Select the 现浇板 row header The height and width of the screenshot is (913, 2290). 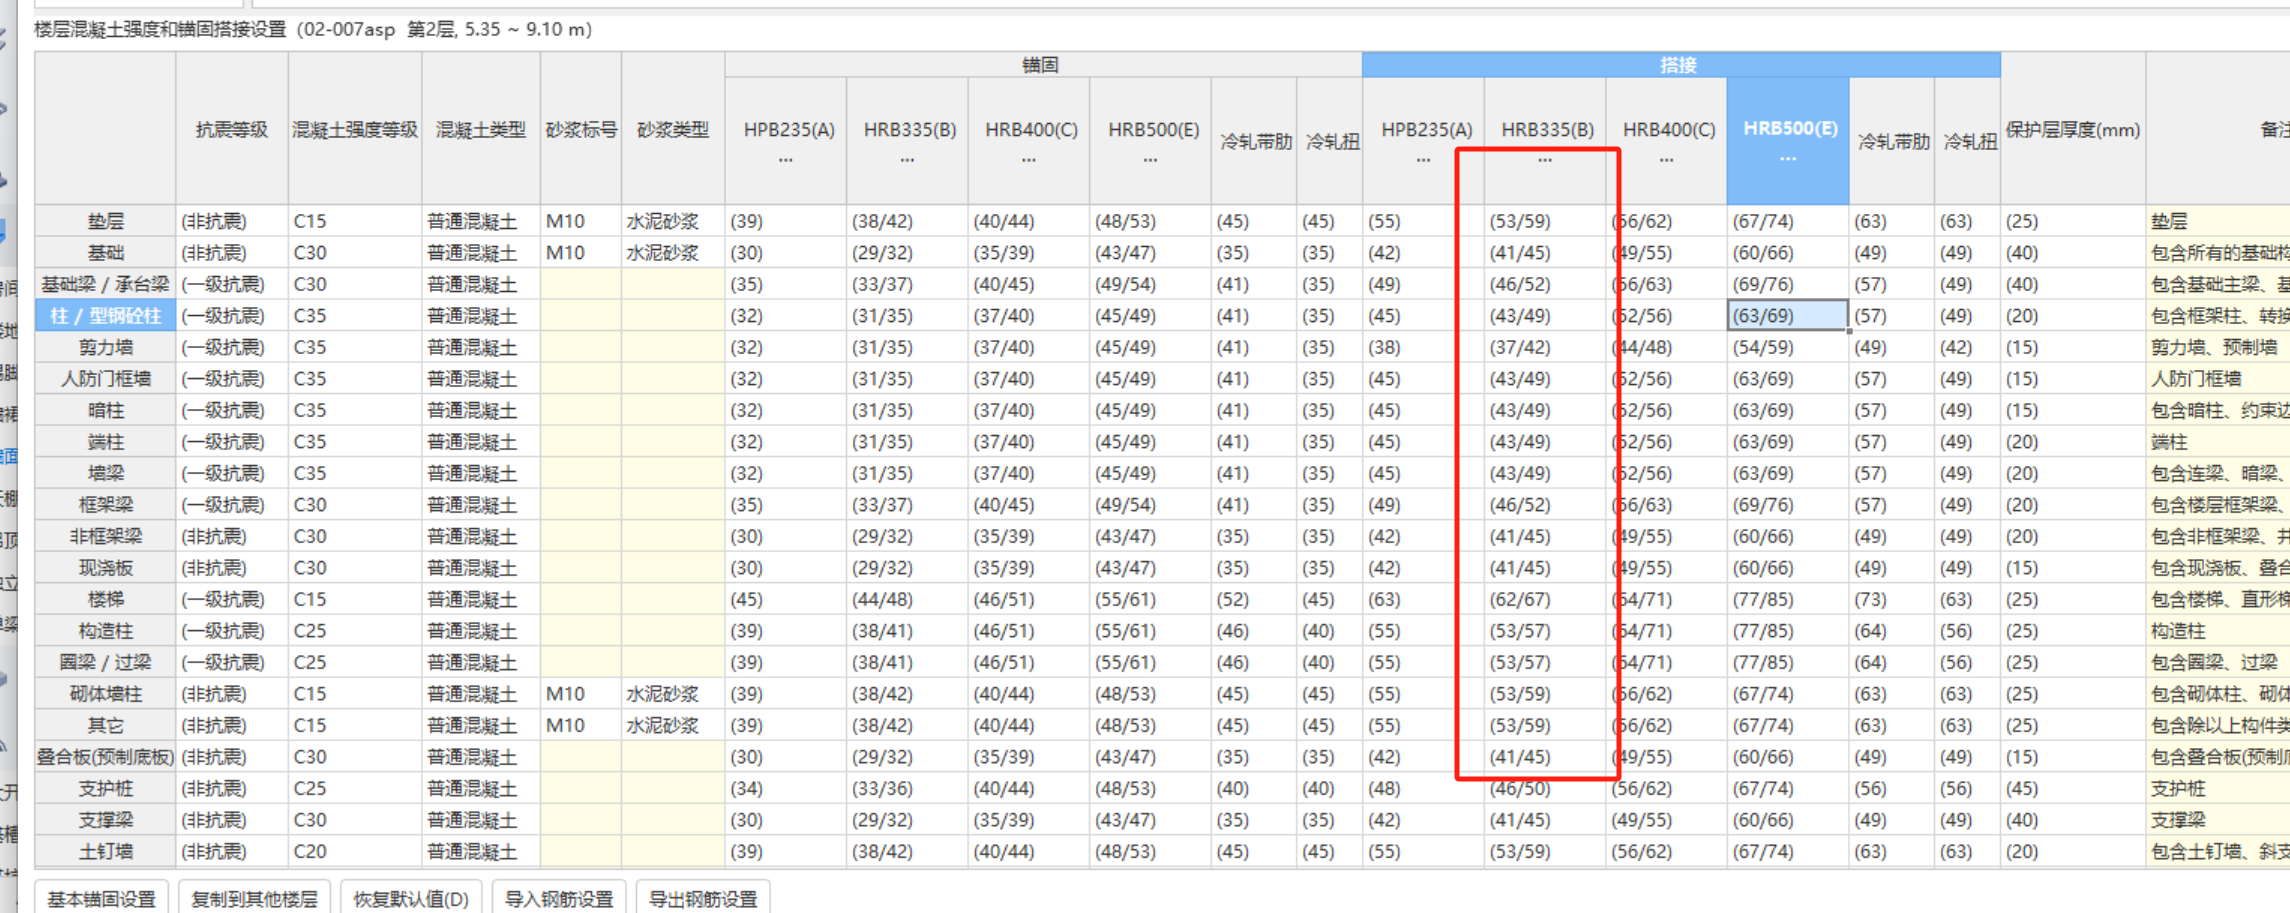point(106,568)
